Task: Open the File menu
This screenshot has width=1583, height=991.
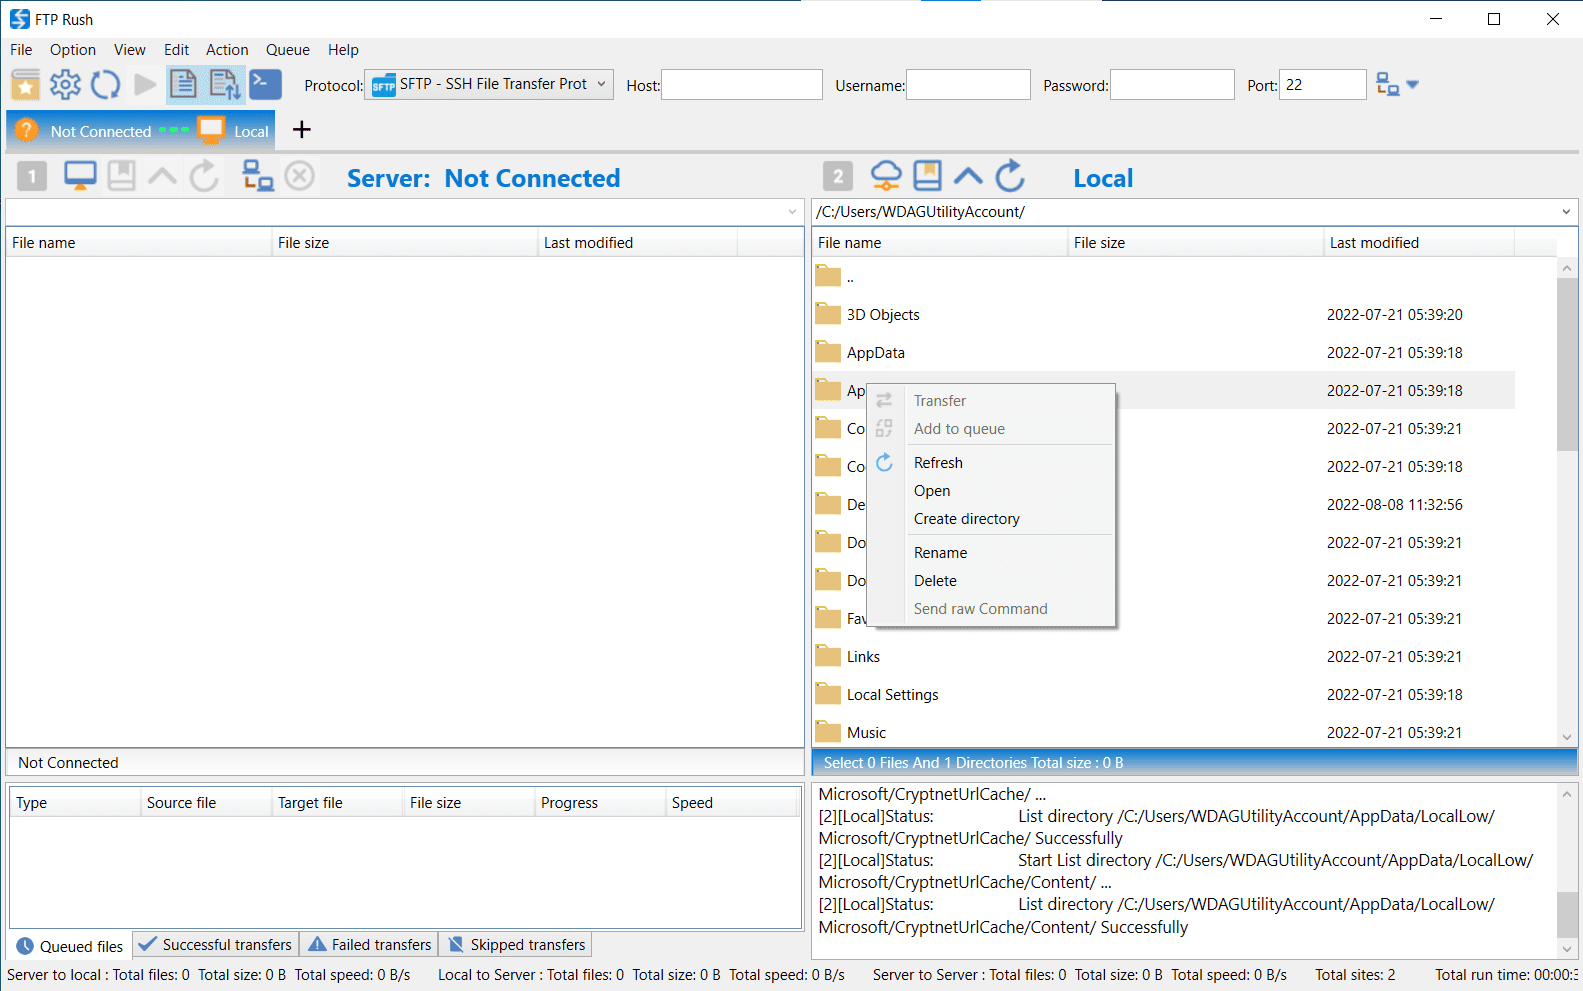Action: pos(21,50)
